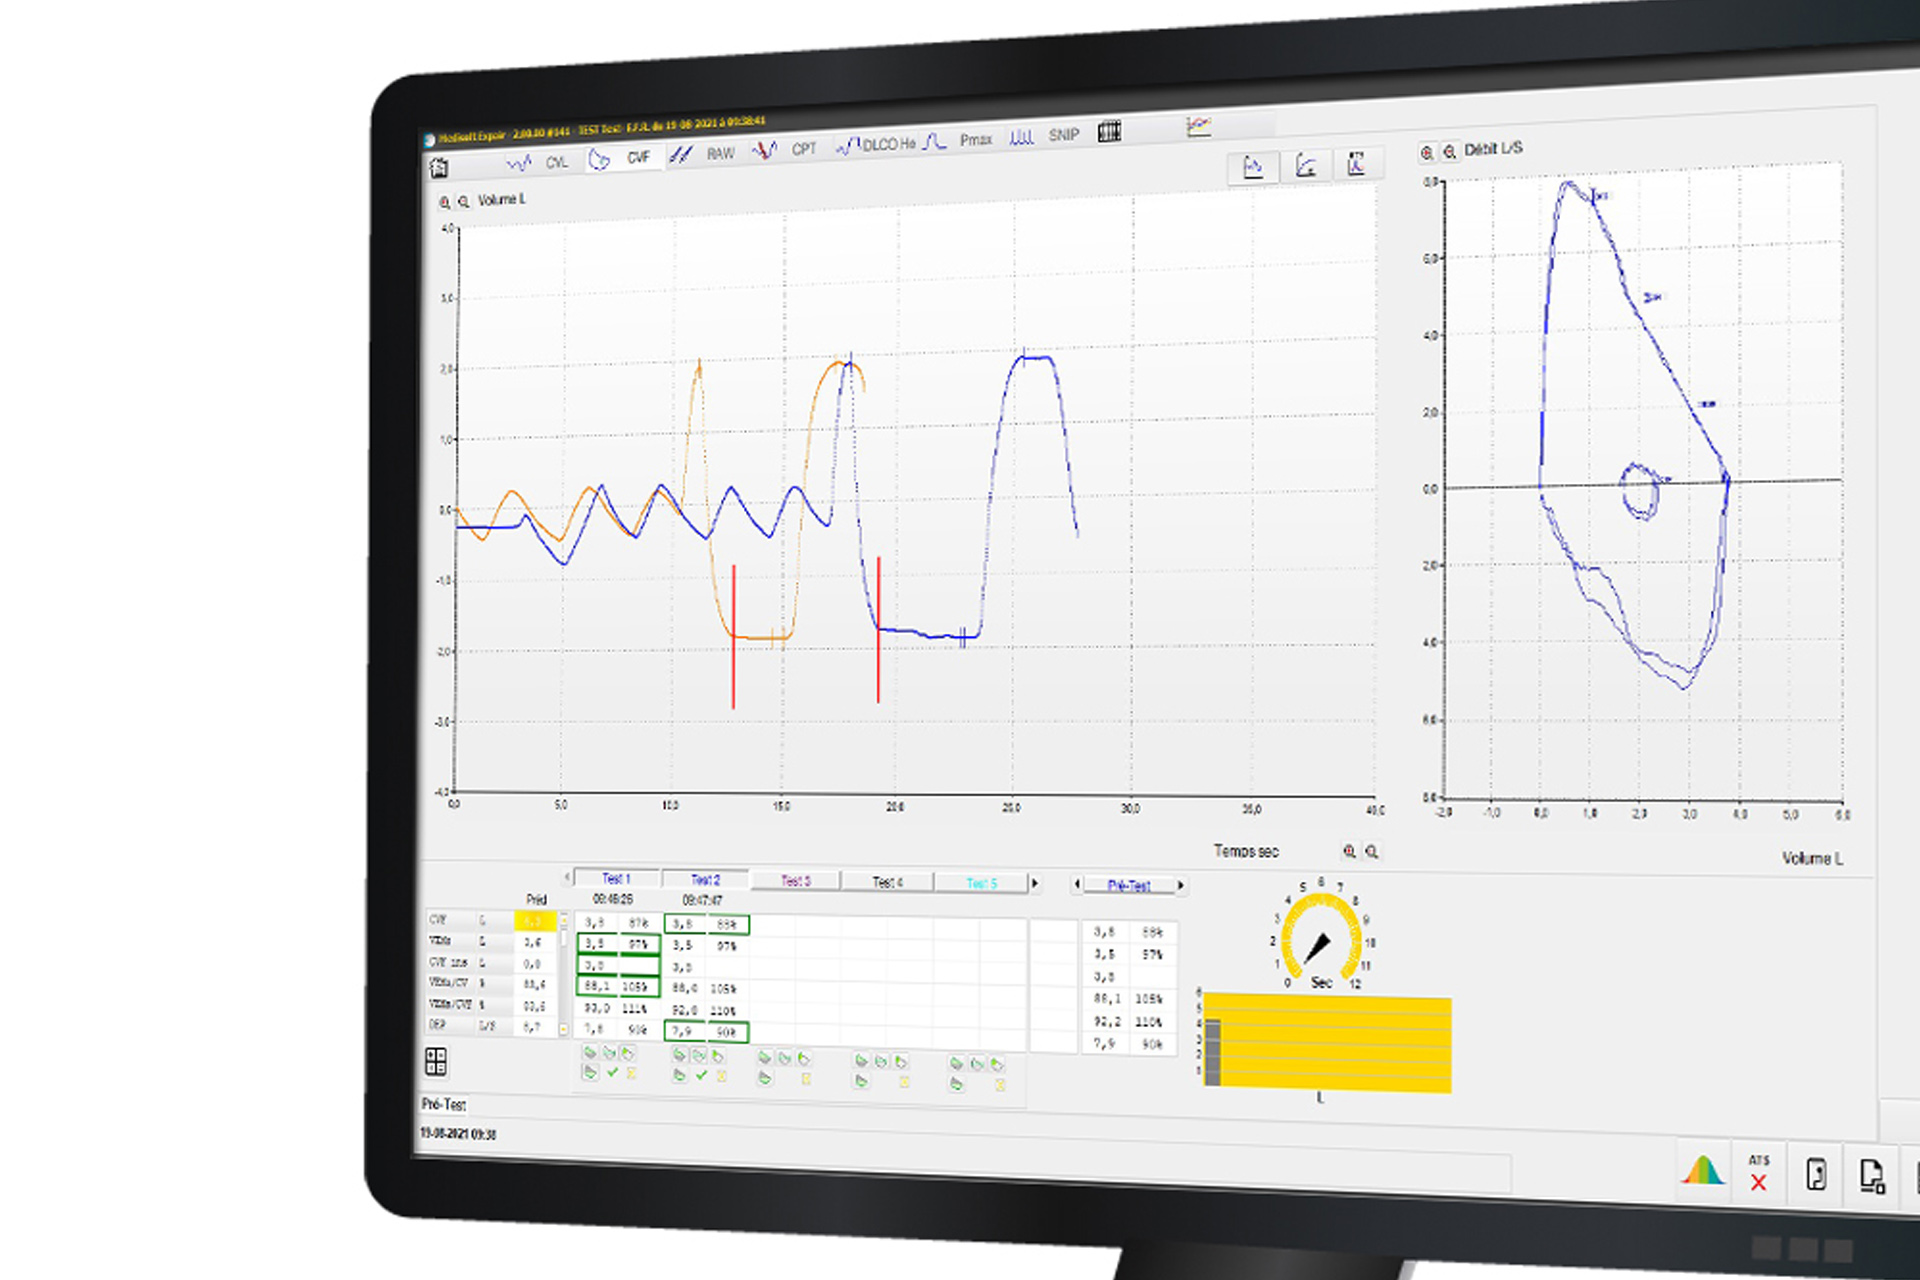The height and width of the screenshot is (1280, 1920).
Task: Select the Test 4 tab
Action: [887, 882]
